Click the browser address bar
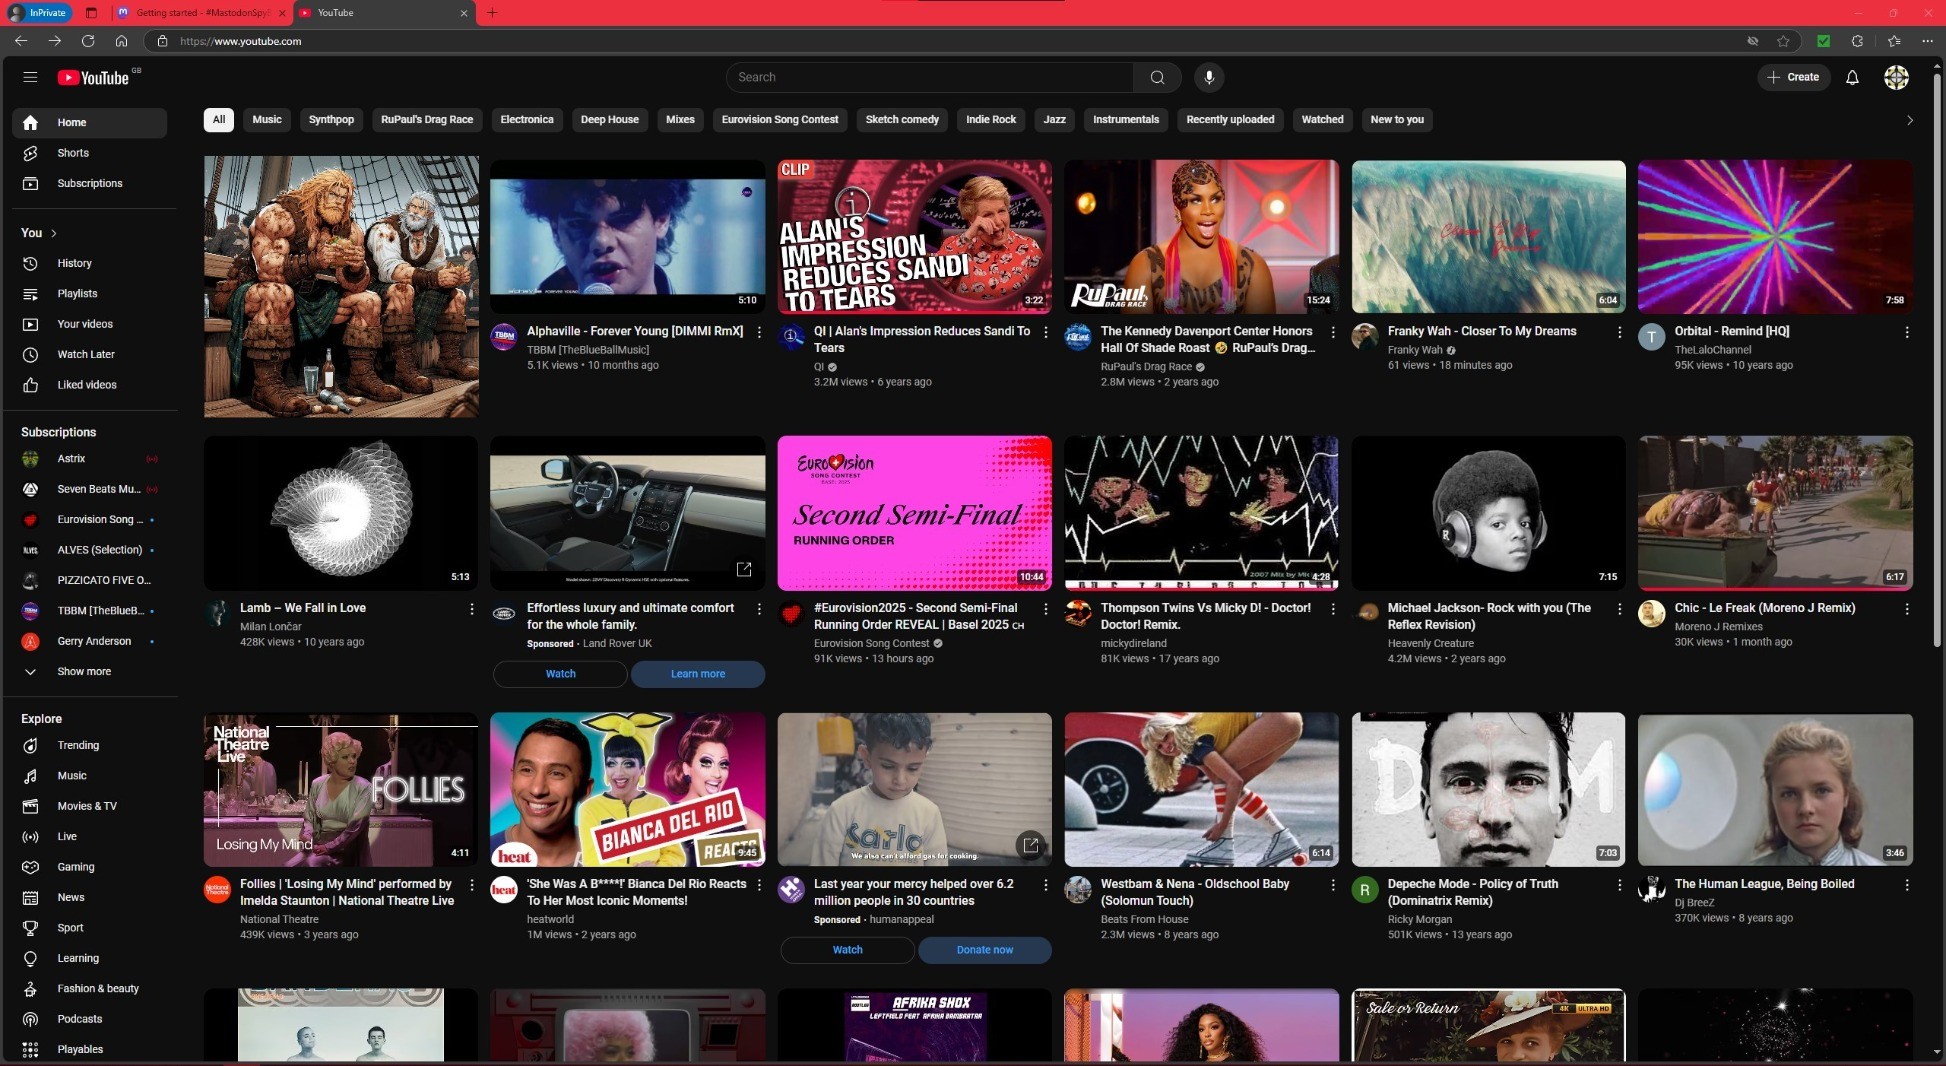1946x1066 pixels. [950, 41]
